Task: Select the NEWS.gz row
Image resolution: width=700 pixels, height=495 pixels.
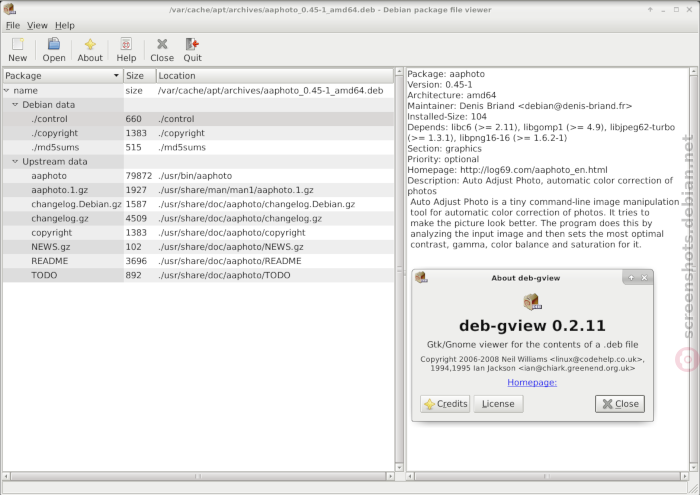Action: pos(198,247)
